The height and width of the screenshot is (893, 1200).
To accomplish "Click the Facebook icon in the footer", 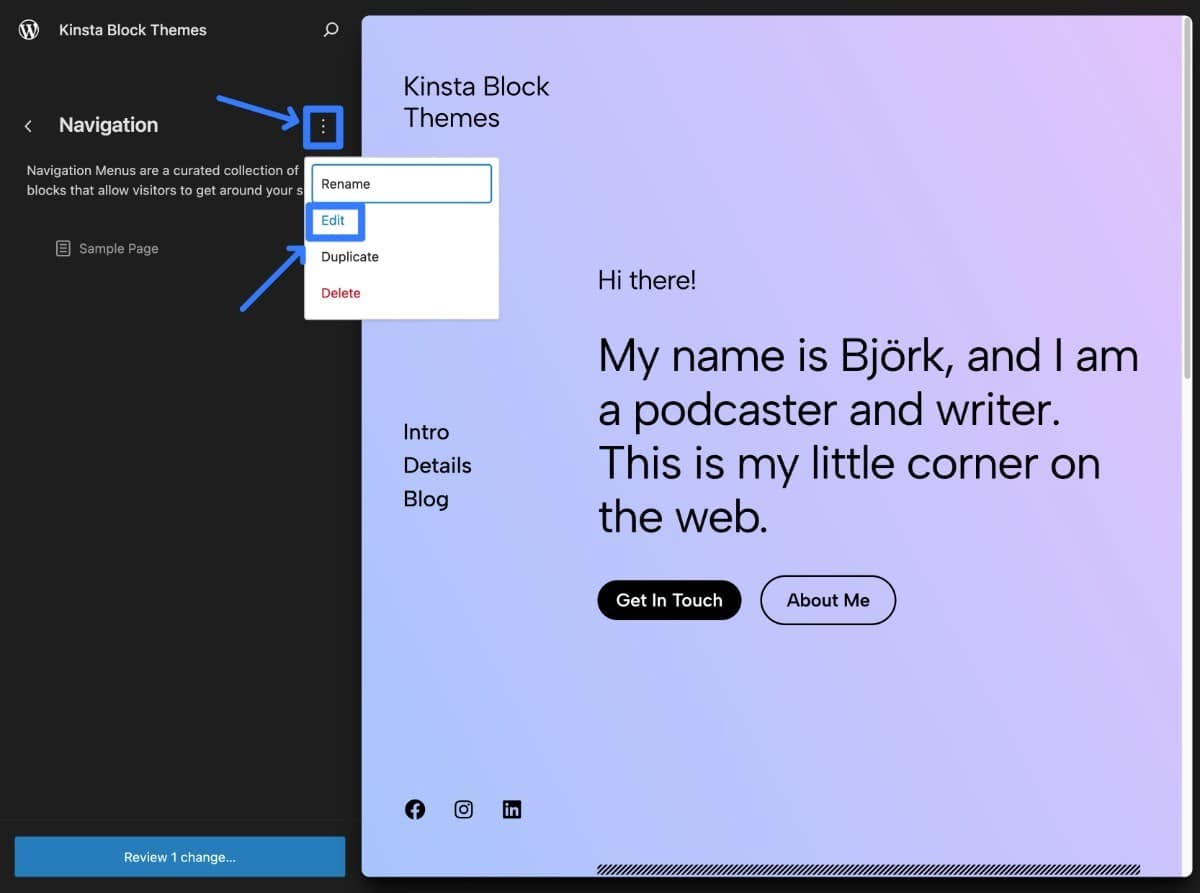I will coord(415,809).
